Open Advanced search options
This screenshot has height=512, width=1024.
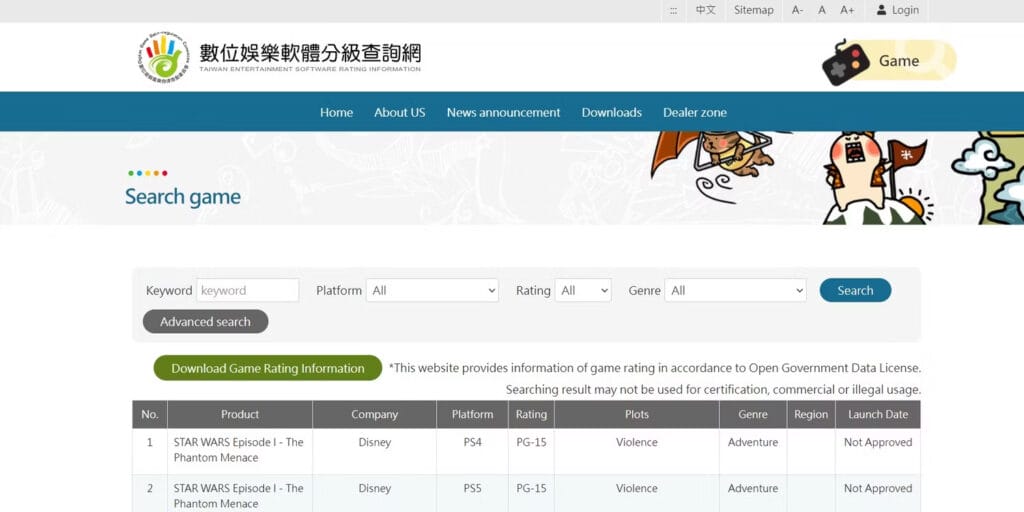tap(205, 321)
